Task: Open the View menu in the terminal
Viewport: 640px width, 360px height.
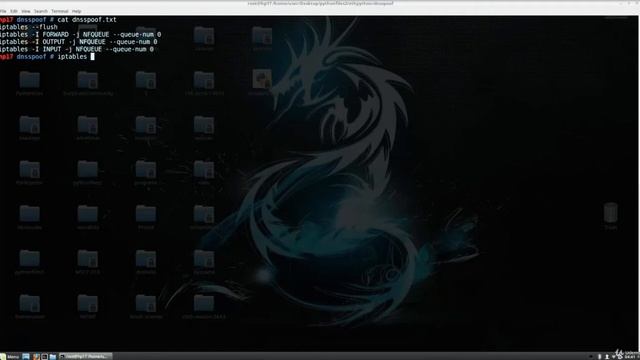Action: click(x=26, y=11)
